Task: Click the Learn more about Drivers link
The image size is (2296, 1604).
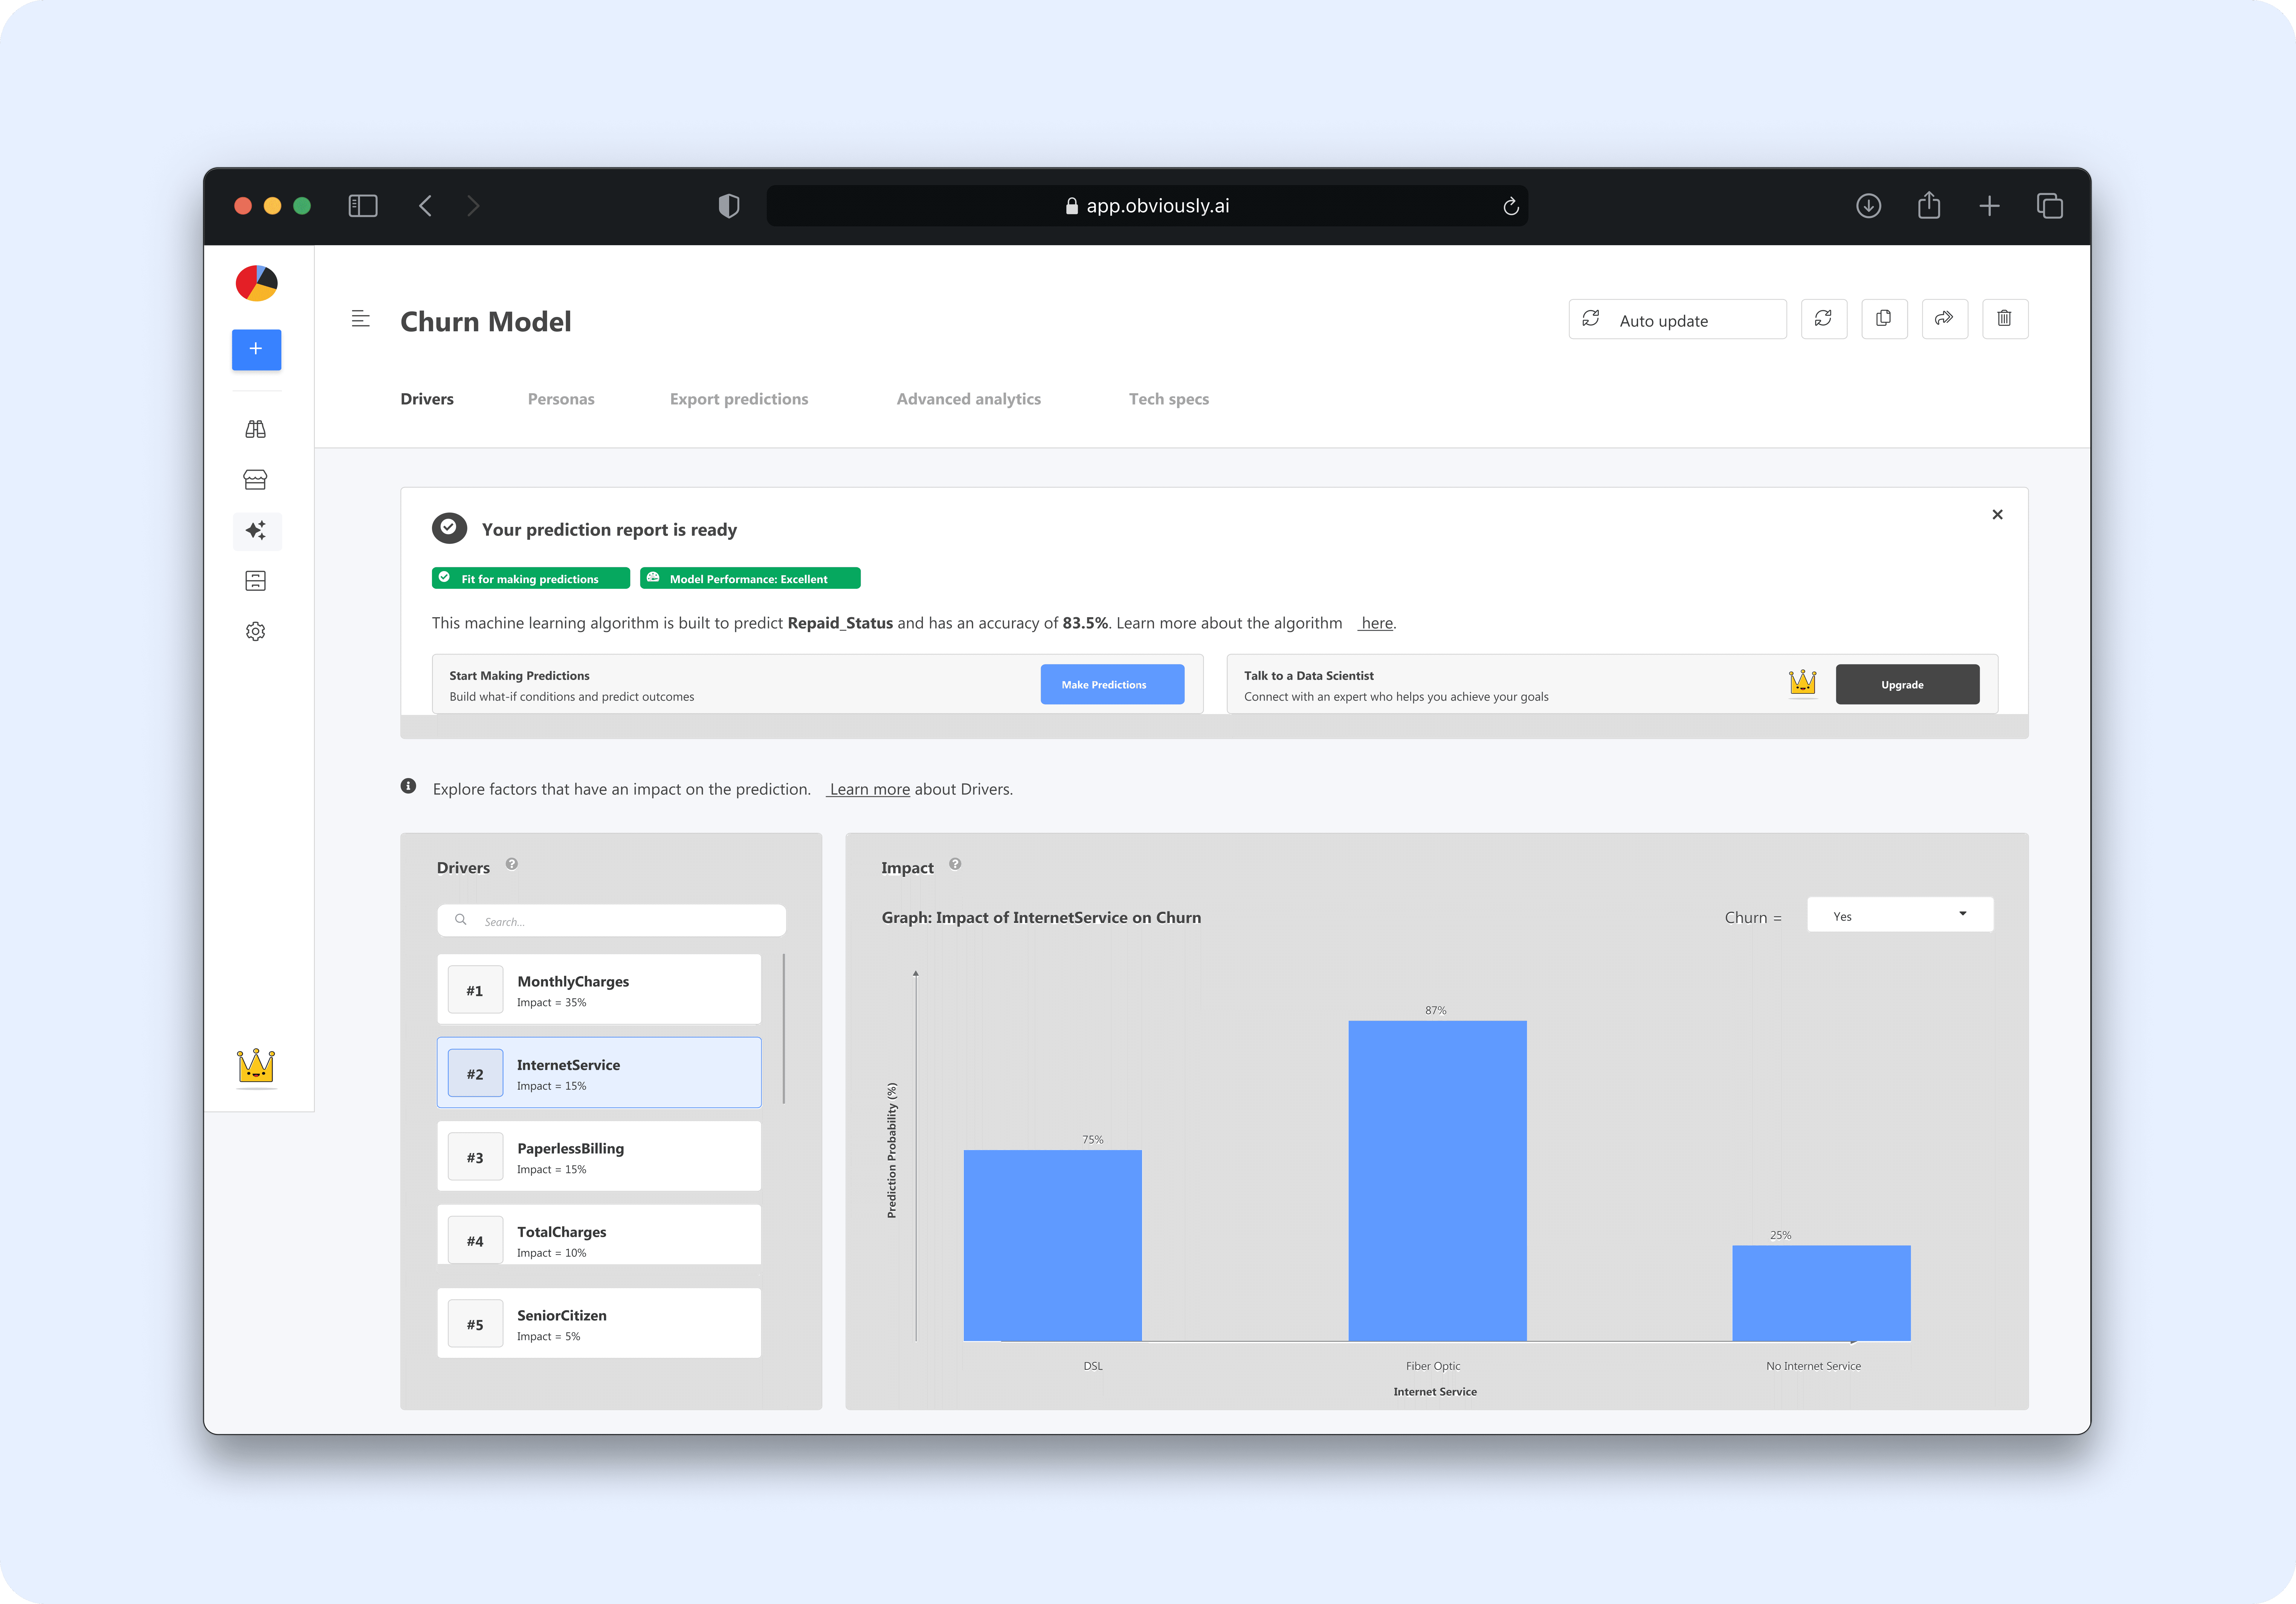Action: click(x=869, y=789)
